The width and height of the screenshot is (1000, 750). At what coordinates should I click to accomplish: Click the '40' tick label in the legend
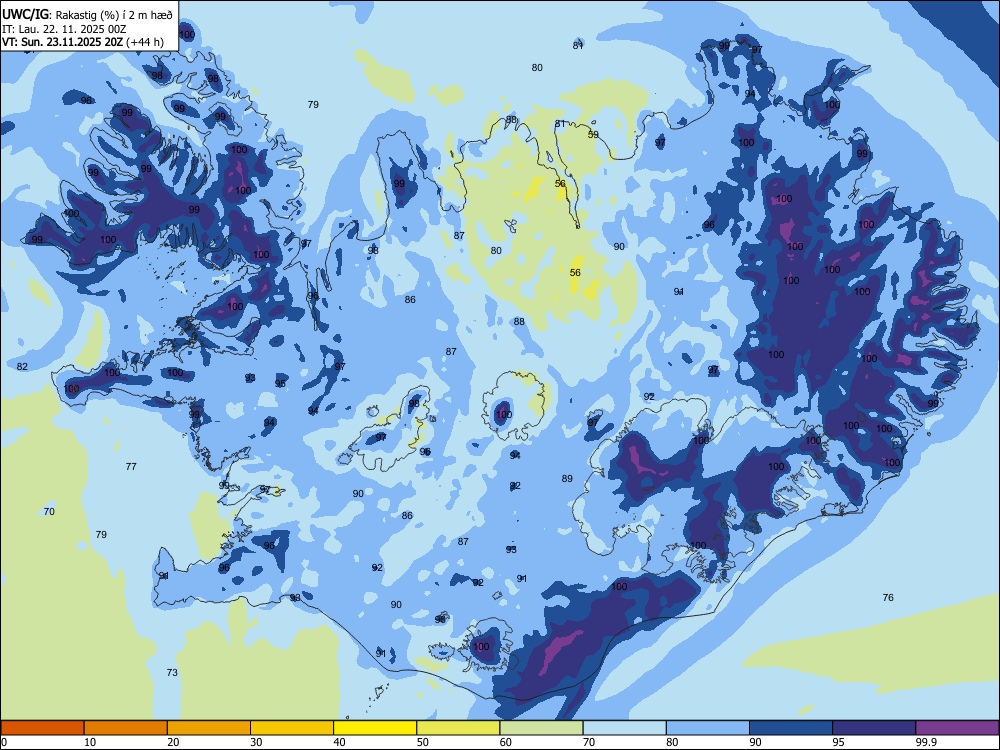(339, 742)
